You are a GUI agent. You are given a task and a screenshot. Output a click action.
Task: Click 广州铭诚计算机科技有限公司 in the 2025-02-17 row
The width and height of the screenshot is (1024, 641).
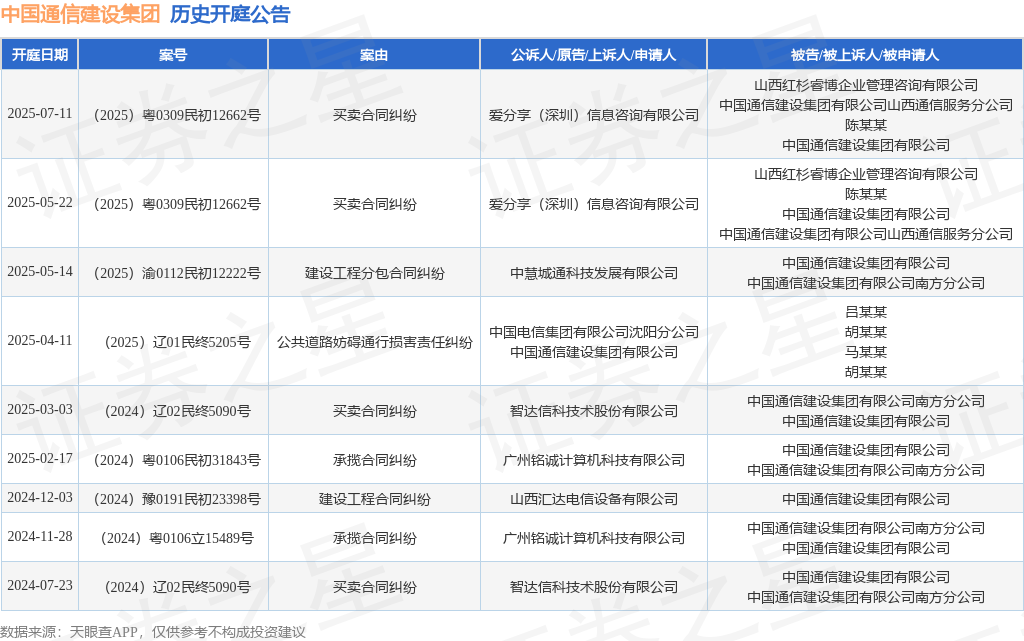(x=594, y=460)
